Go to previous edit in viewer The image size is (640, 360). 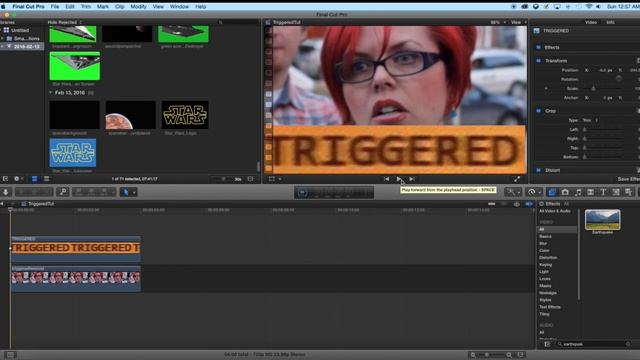click(386, 179)
